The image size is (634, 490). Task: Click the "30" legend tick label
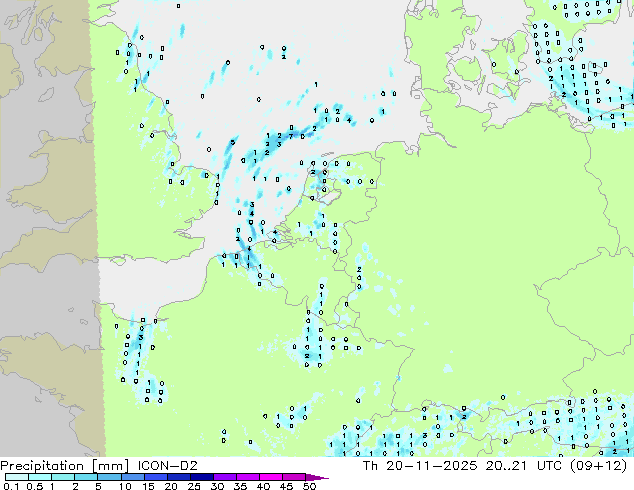click(x=217, y=486)
